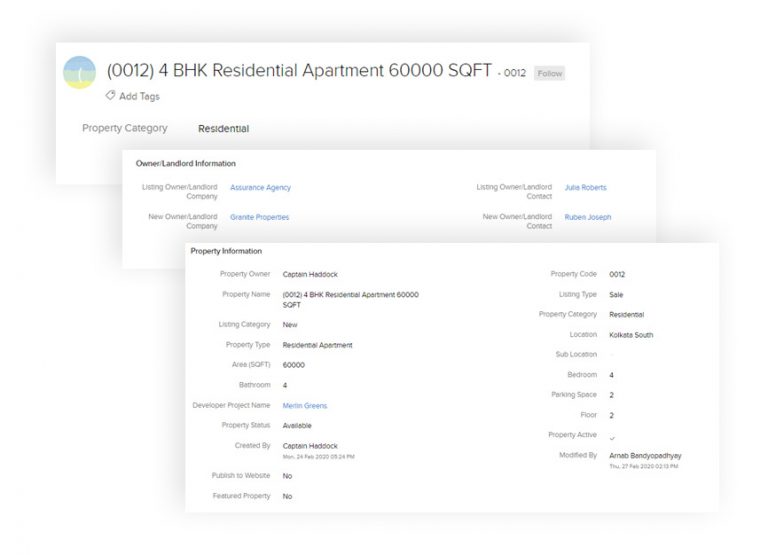The image size is (768, 555).
Task: Click the Featured Property No value
Action: point(287,496)
